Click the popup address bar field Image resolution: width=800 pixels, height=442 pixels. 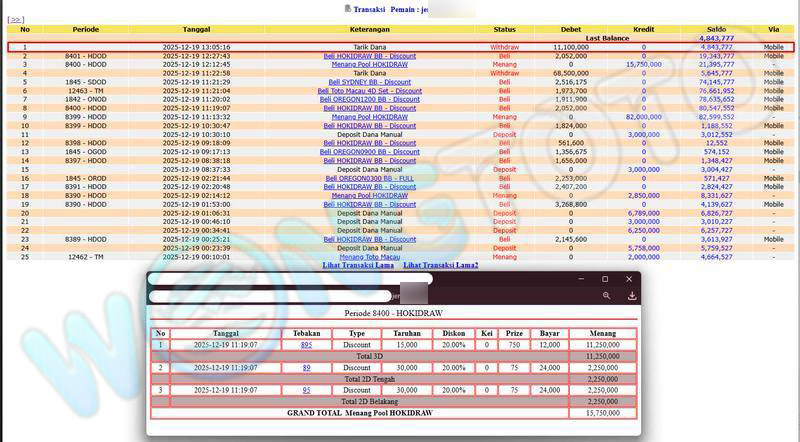[270, 297]
